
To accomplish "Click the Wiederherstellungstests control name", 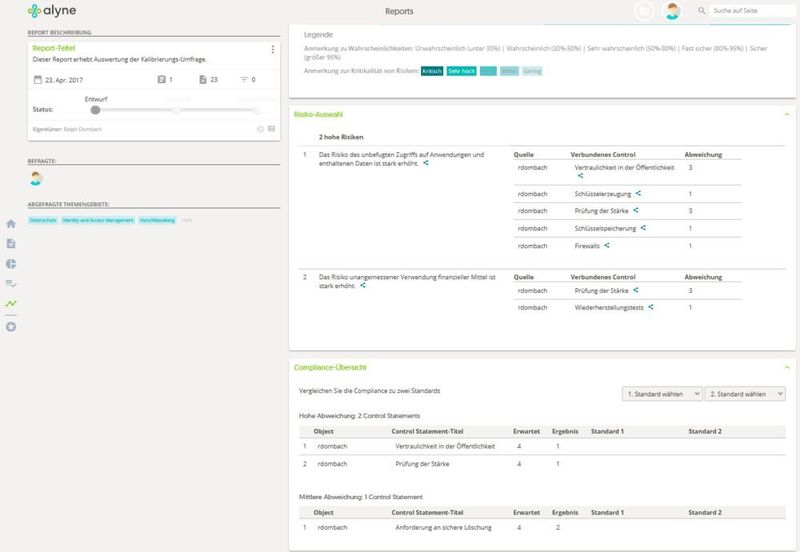I will tap(609, 308).
